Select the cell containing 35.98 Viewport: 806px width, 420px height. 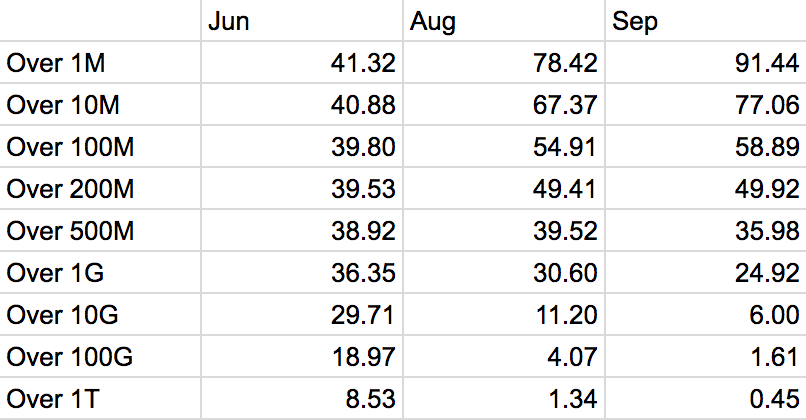pos(706,230)
